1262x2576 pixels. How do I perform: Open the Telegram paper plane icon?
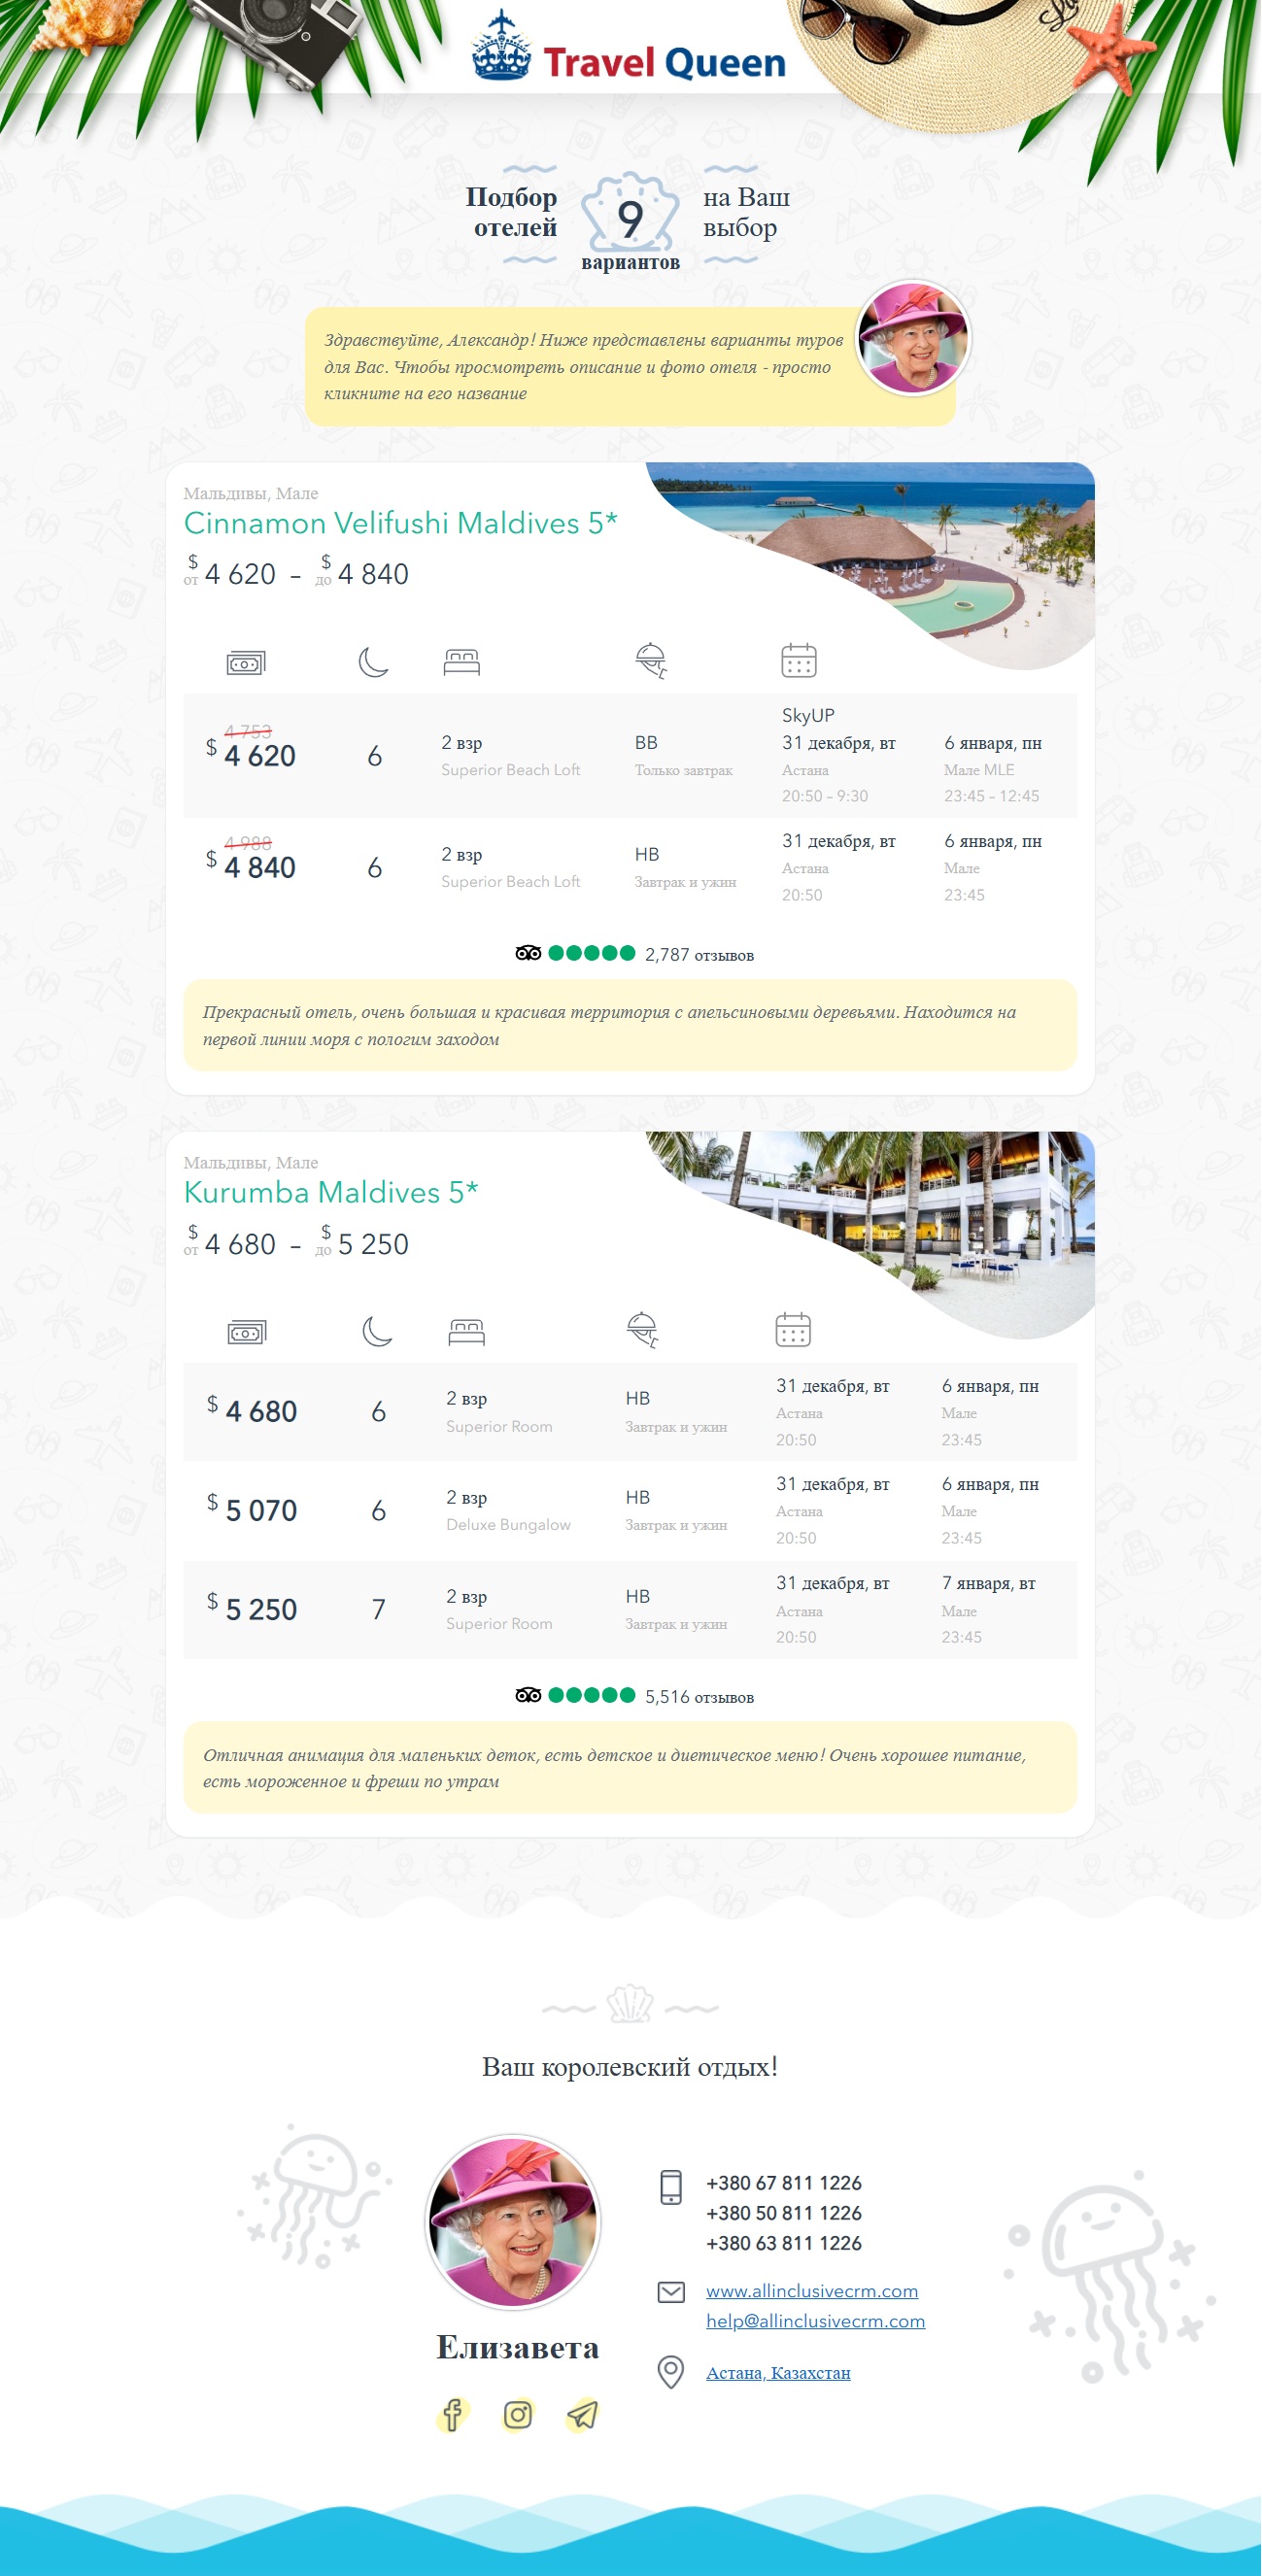pos(582,2415)
